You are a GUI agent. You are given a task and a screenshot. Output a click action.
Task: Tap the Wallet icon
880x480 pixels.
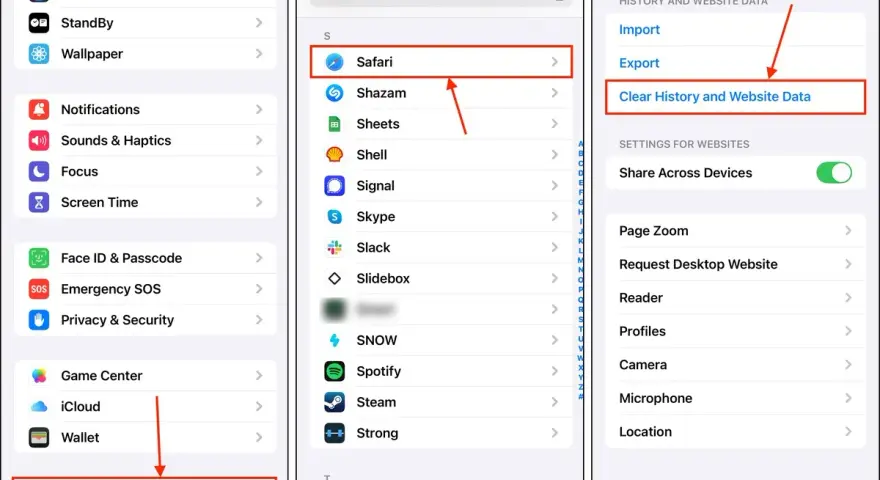[x=39, y=437]
